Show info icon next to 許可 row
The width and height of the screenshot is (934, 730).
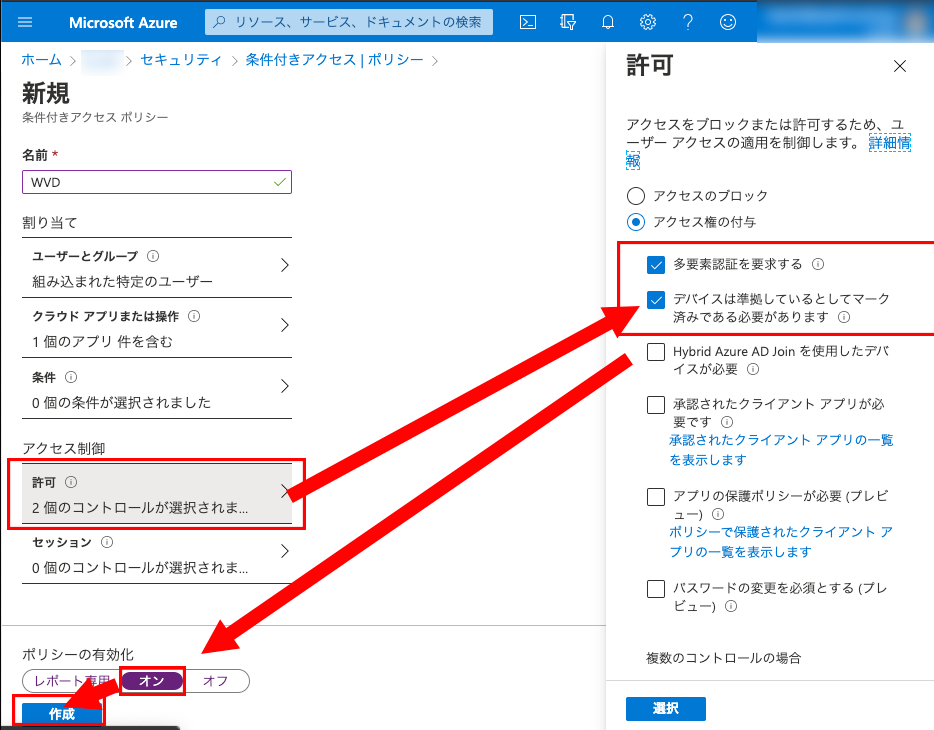coord(71,482)
